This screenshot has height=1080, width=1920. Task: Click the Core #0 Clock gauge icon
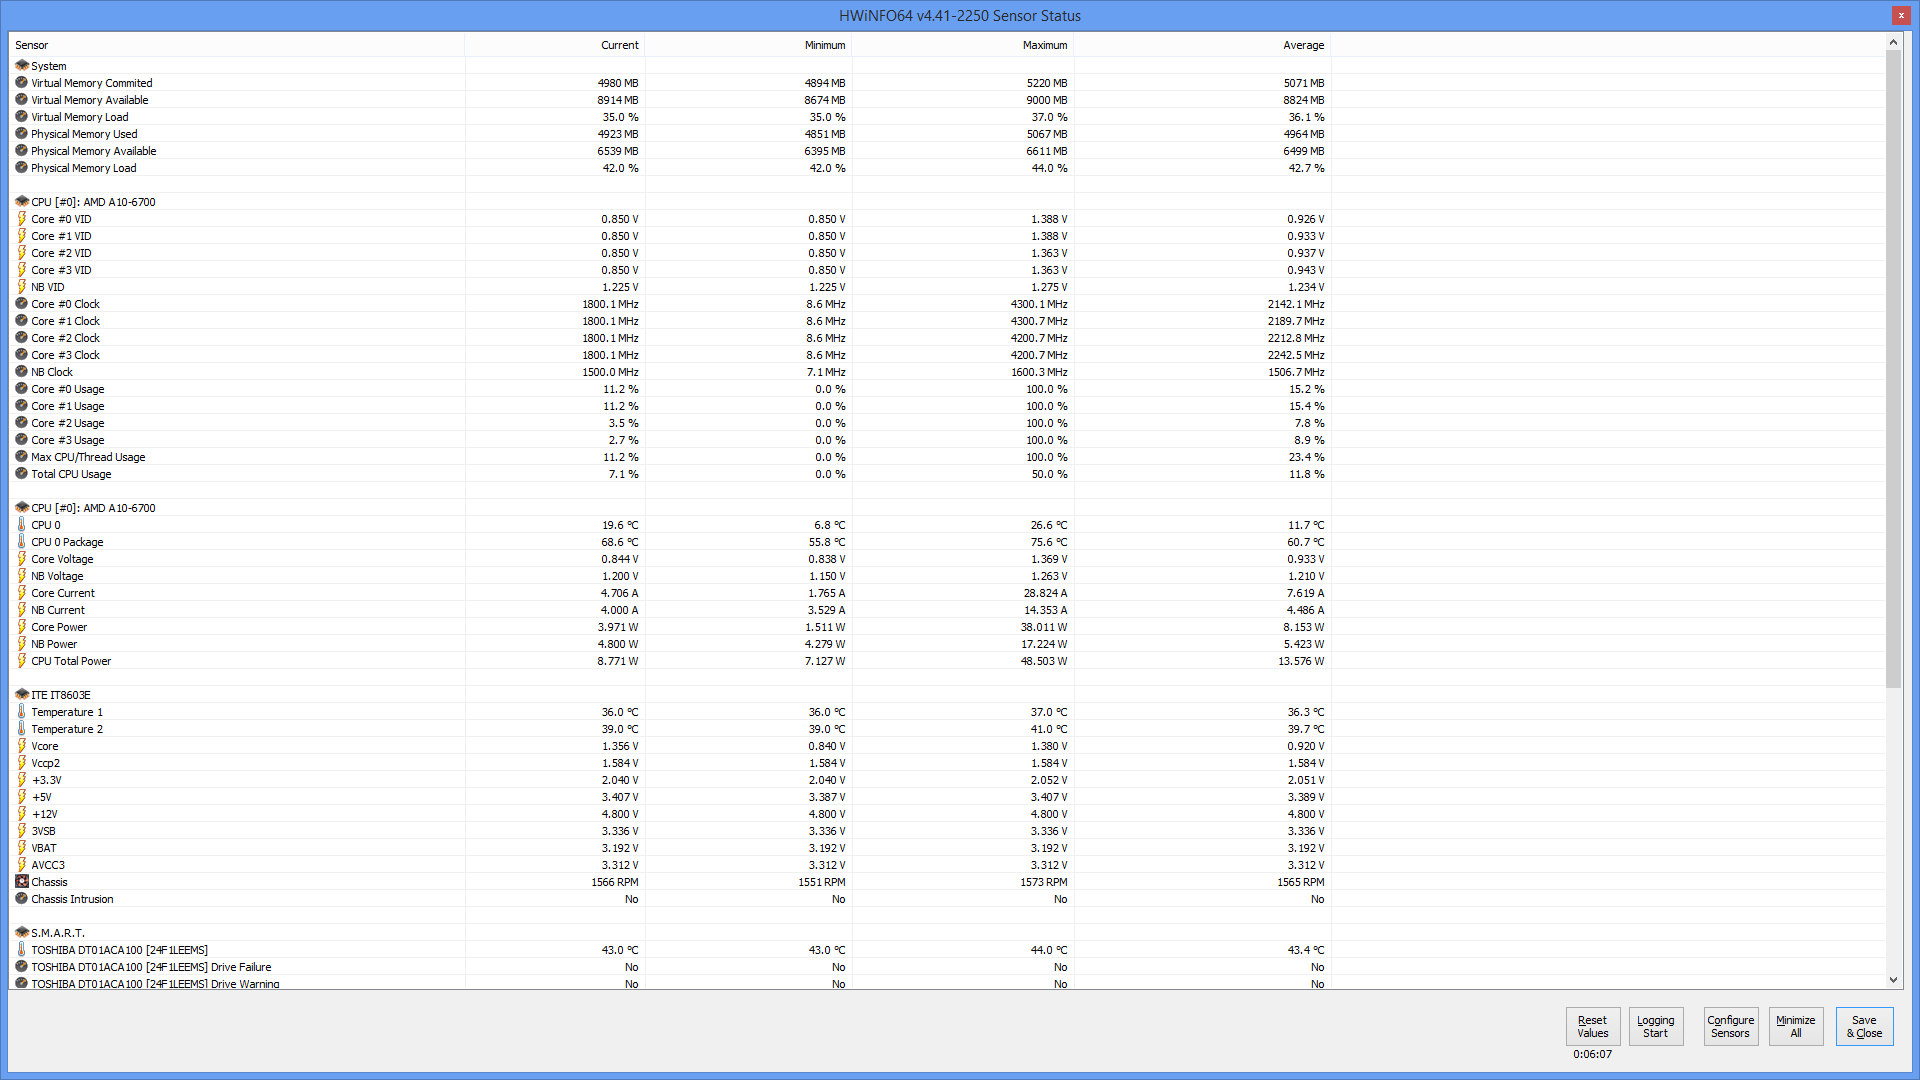click(22, 304)
